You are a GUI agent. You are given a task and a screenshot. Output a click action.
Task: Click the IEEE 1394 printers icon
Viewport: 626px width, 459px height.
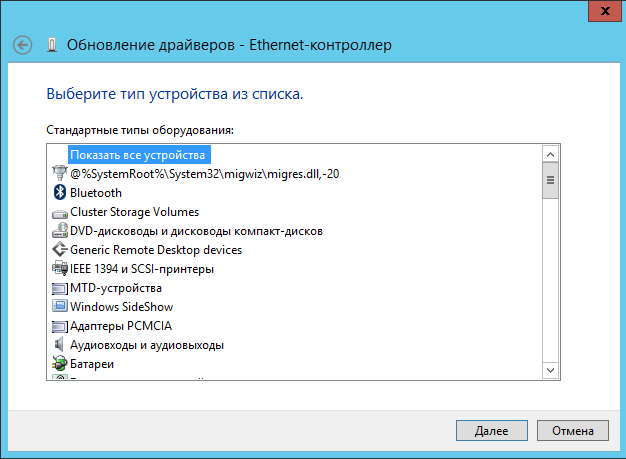pos(59,269)
